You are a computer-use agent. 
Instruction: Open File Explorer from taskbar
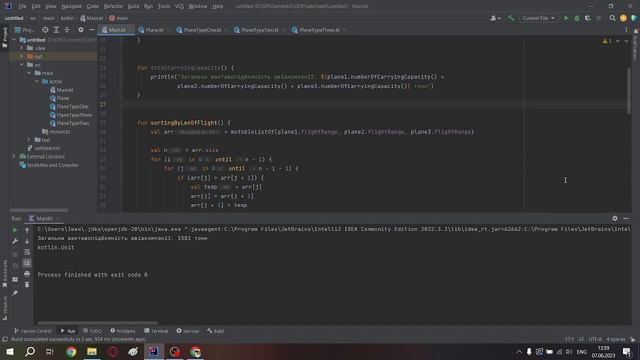(x=92, y=351)
